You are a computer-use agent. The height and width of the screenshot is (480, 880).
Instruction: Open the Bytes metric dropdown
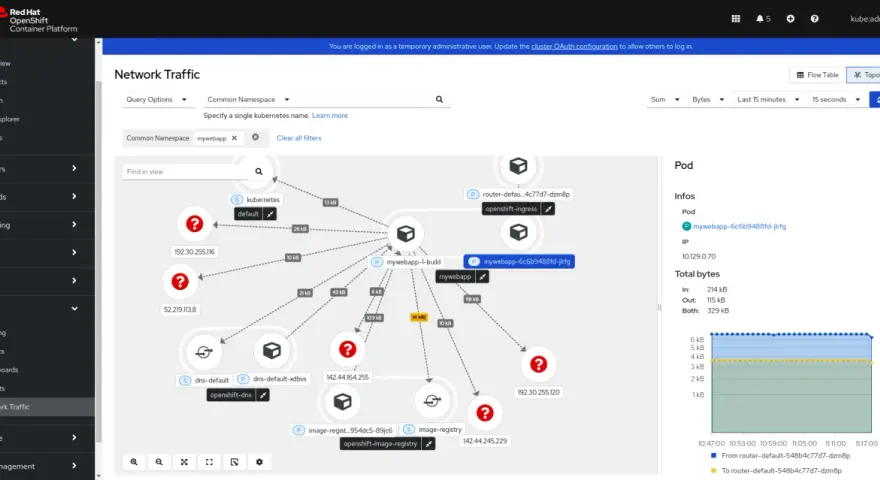click(x=708, y=99)
